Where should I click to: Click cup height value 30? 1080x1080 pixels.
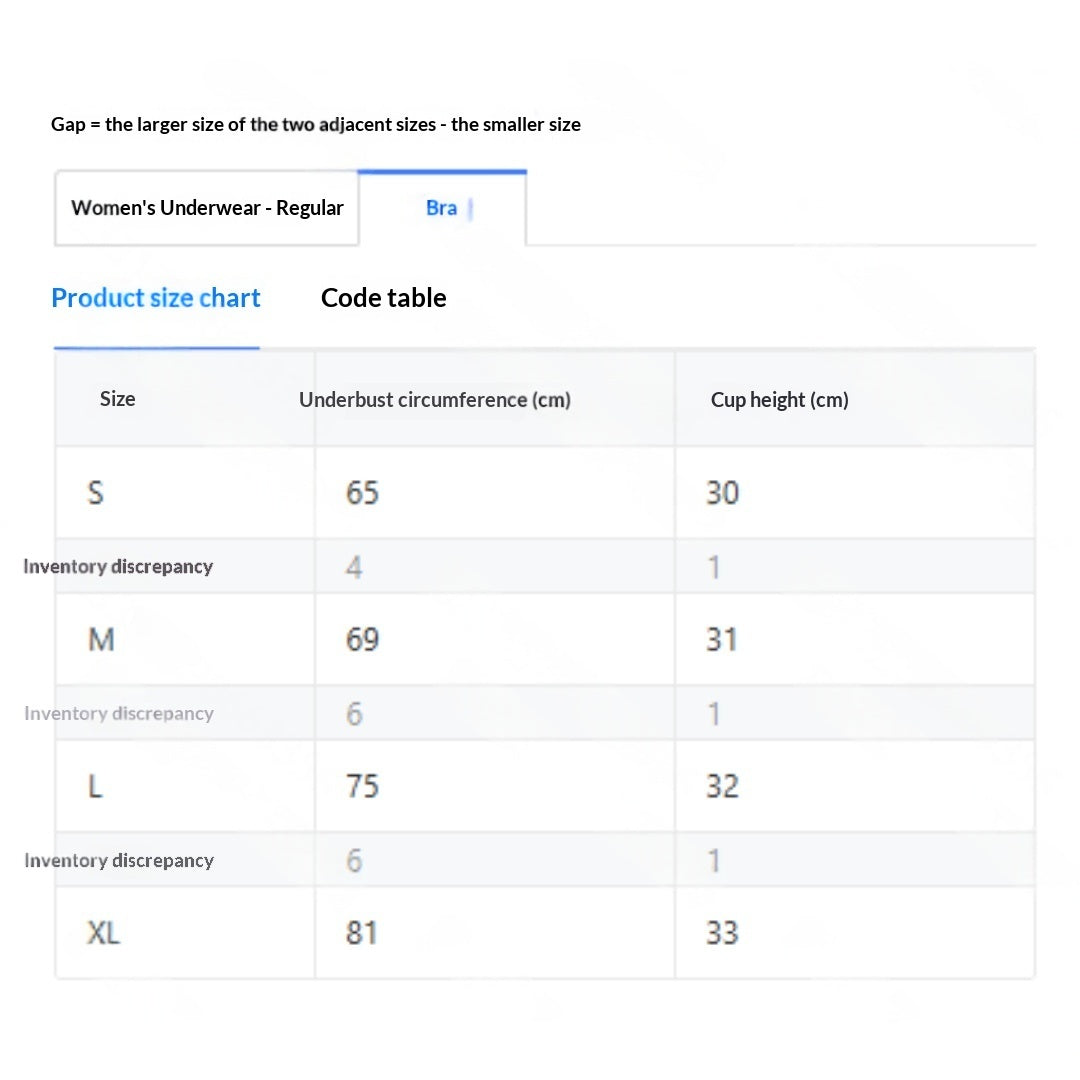(x=723, y=492)
